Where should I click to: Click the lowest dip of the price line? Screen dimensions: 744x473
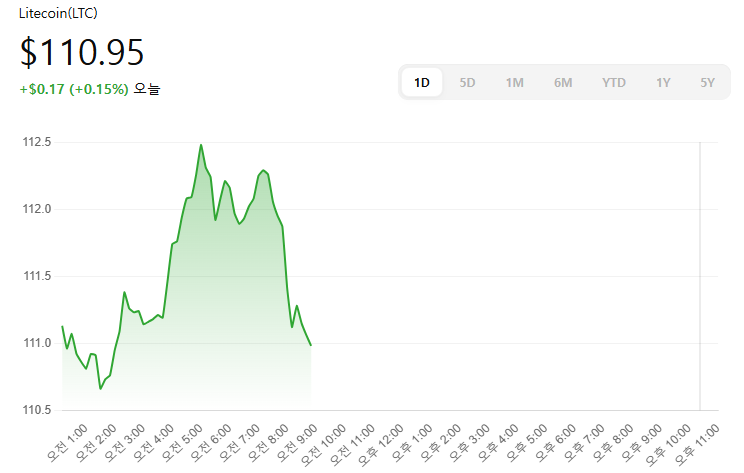(x=101, y=389)
